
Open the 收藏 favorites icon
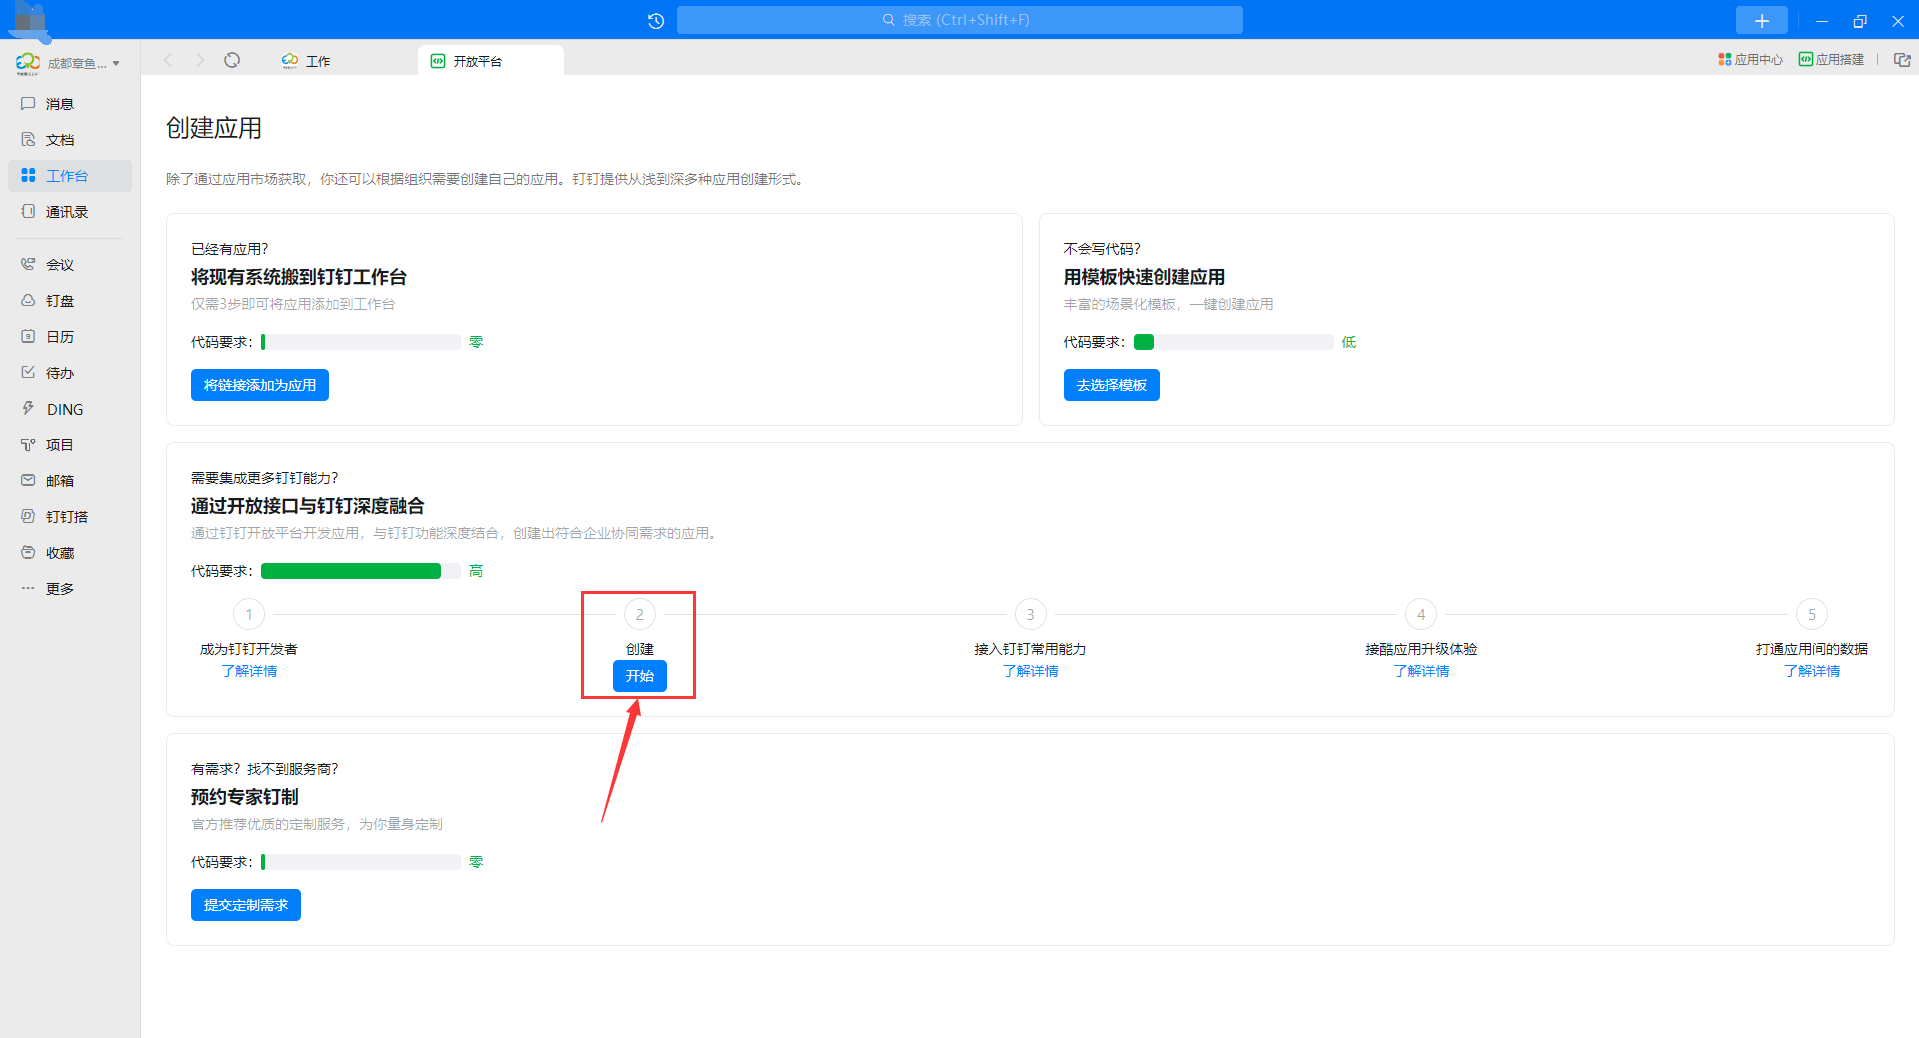[x=28, y=552]
